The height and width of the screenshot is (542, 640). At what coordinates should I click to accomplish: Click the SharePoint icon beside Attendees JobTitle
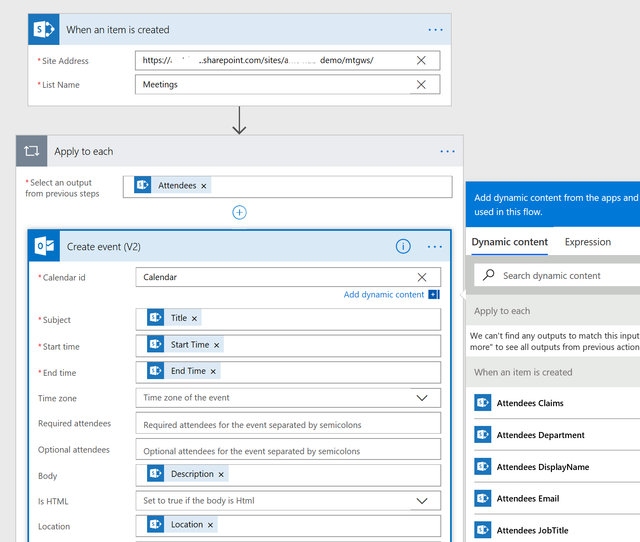(x=482, y=530)
